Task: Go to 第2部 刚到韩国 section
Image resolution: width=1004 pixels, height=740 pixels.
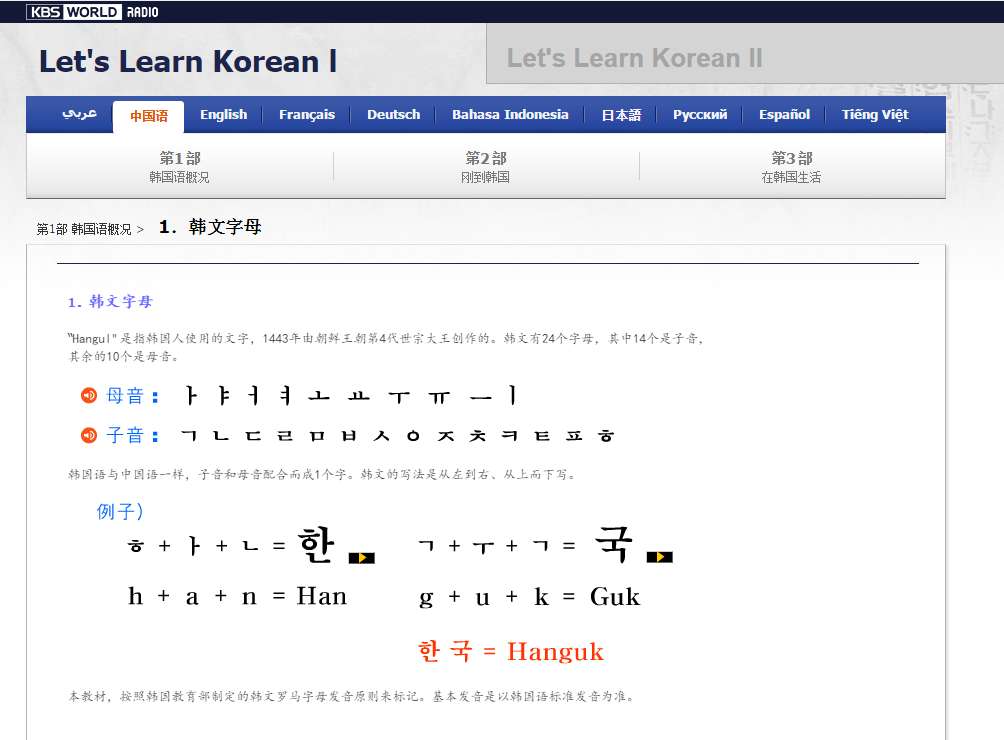Action: point(486,167)
